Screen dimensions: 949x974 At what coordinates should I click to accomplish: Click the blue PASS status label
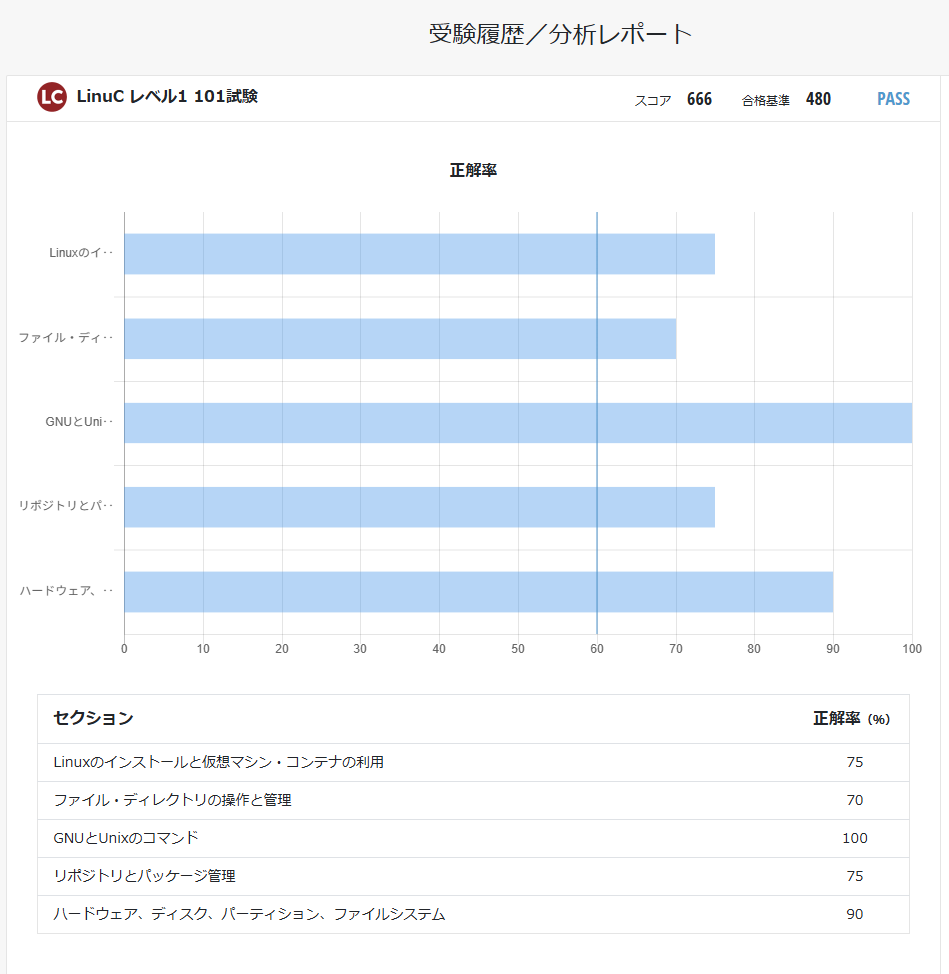893,99
